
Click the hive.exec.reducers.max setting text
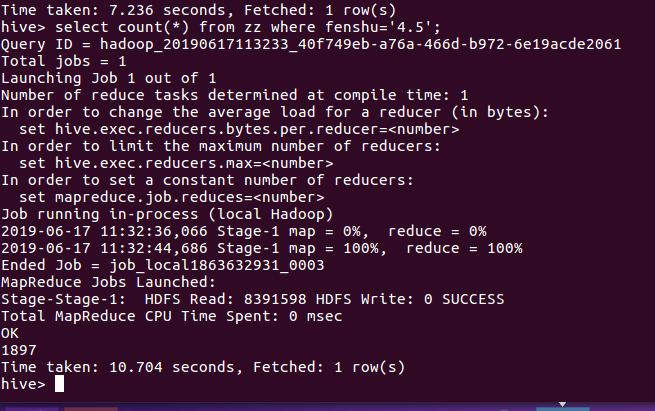(177, 163)
